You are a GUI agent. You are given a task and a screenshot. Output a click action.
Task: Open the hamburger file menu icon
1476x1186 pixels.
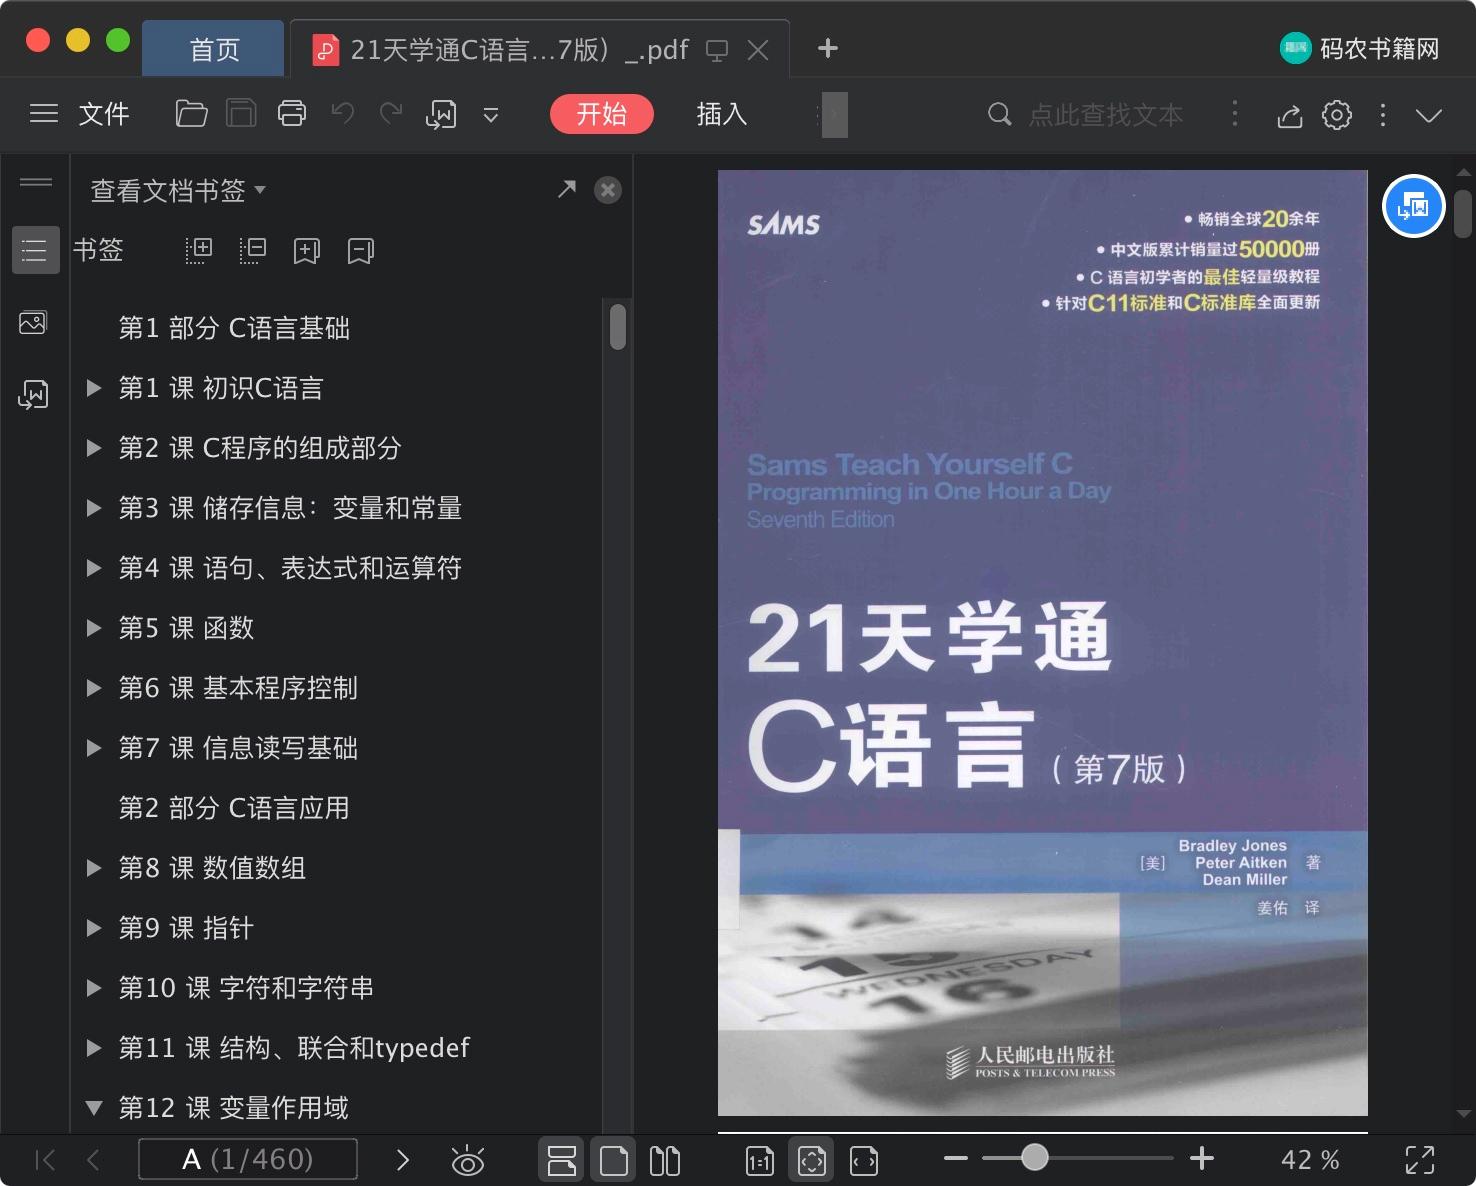[44, 114]
